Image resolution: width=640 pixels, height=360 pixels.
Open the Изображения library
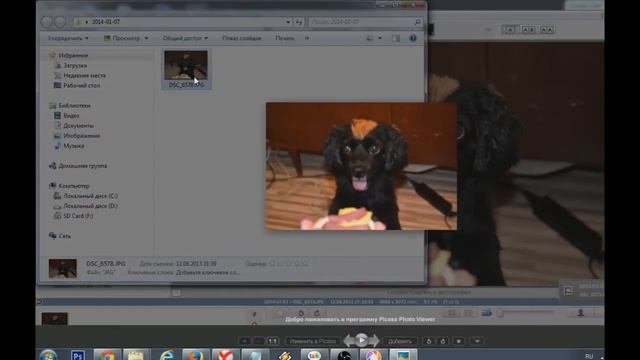[82, 136]
